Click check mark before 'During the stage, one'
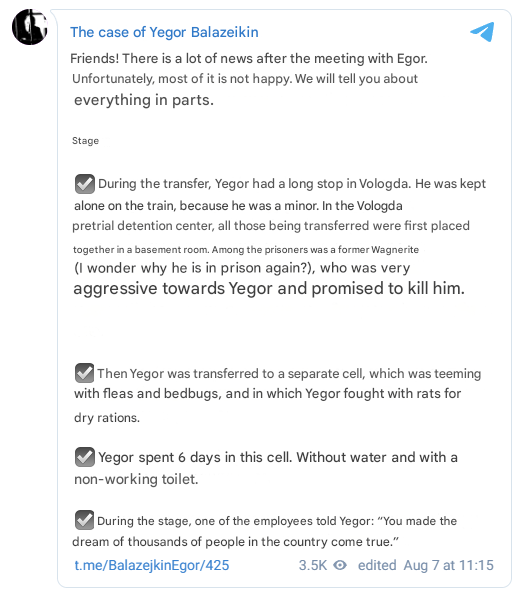 [x=84, y=520]
